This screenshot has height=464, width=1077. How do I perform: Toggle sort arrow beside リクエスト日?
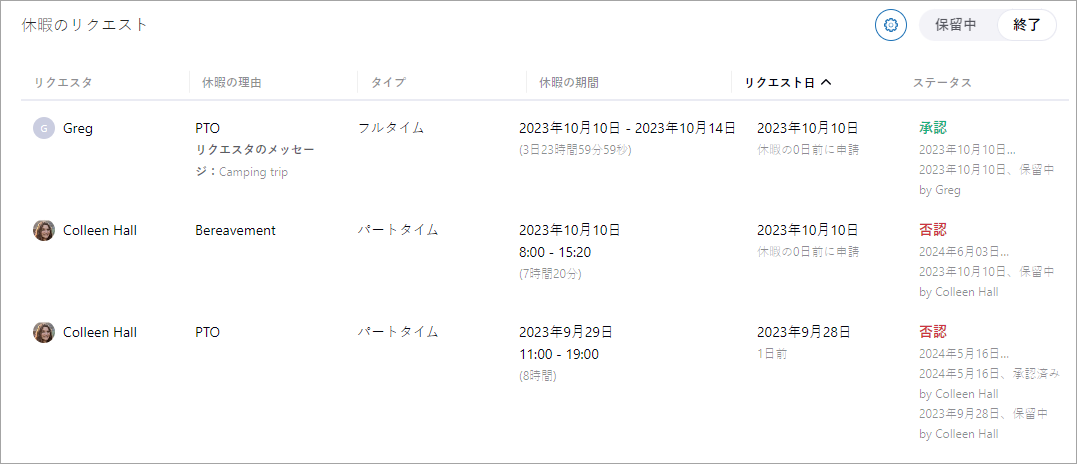(x=826, y=83)
